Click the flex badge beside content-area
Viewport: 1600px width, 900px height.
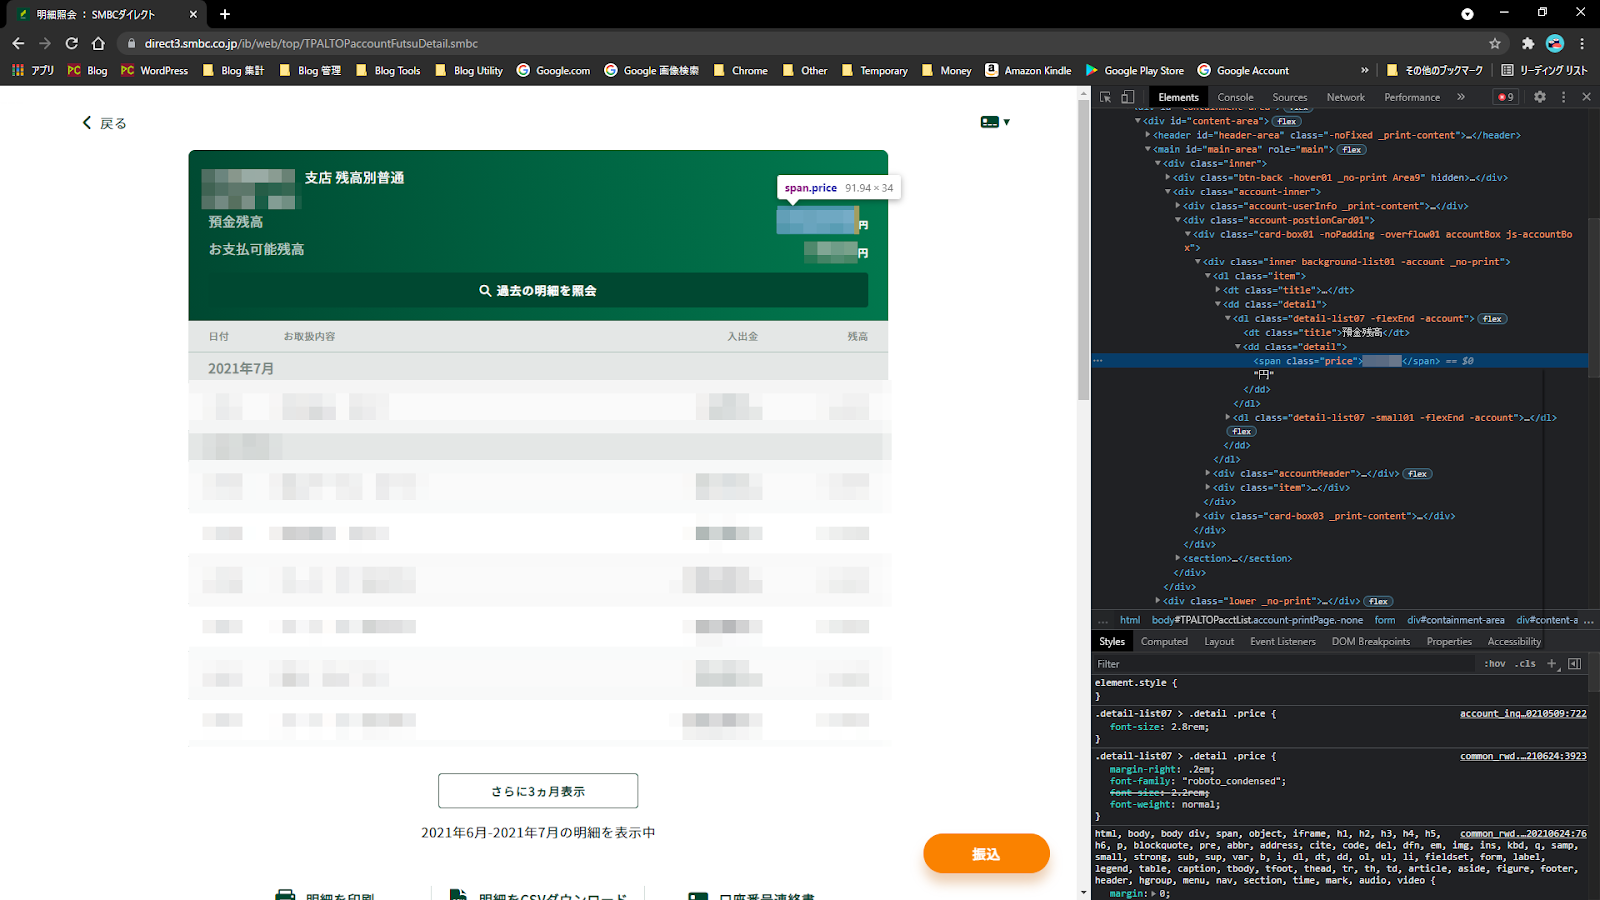click(1287, 121)
